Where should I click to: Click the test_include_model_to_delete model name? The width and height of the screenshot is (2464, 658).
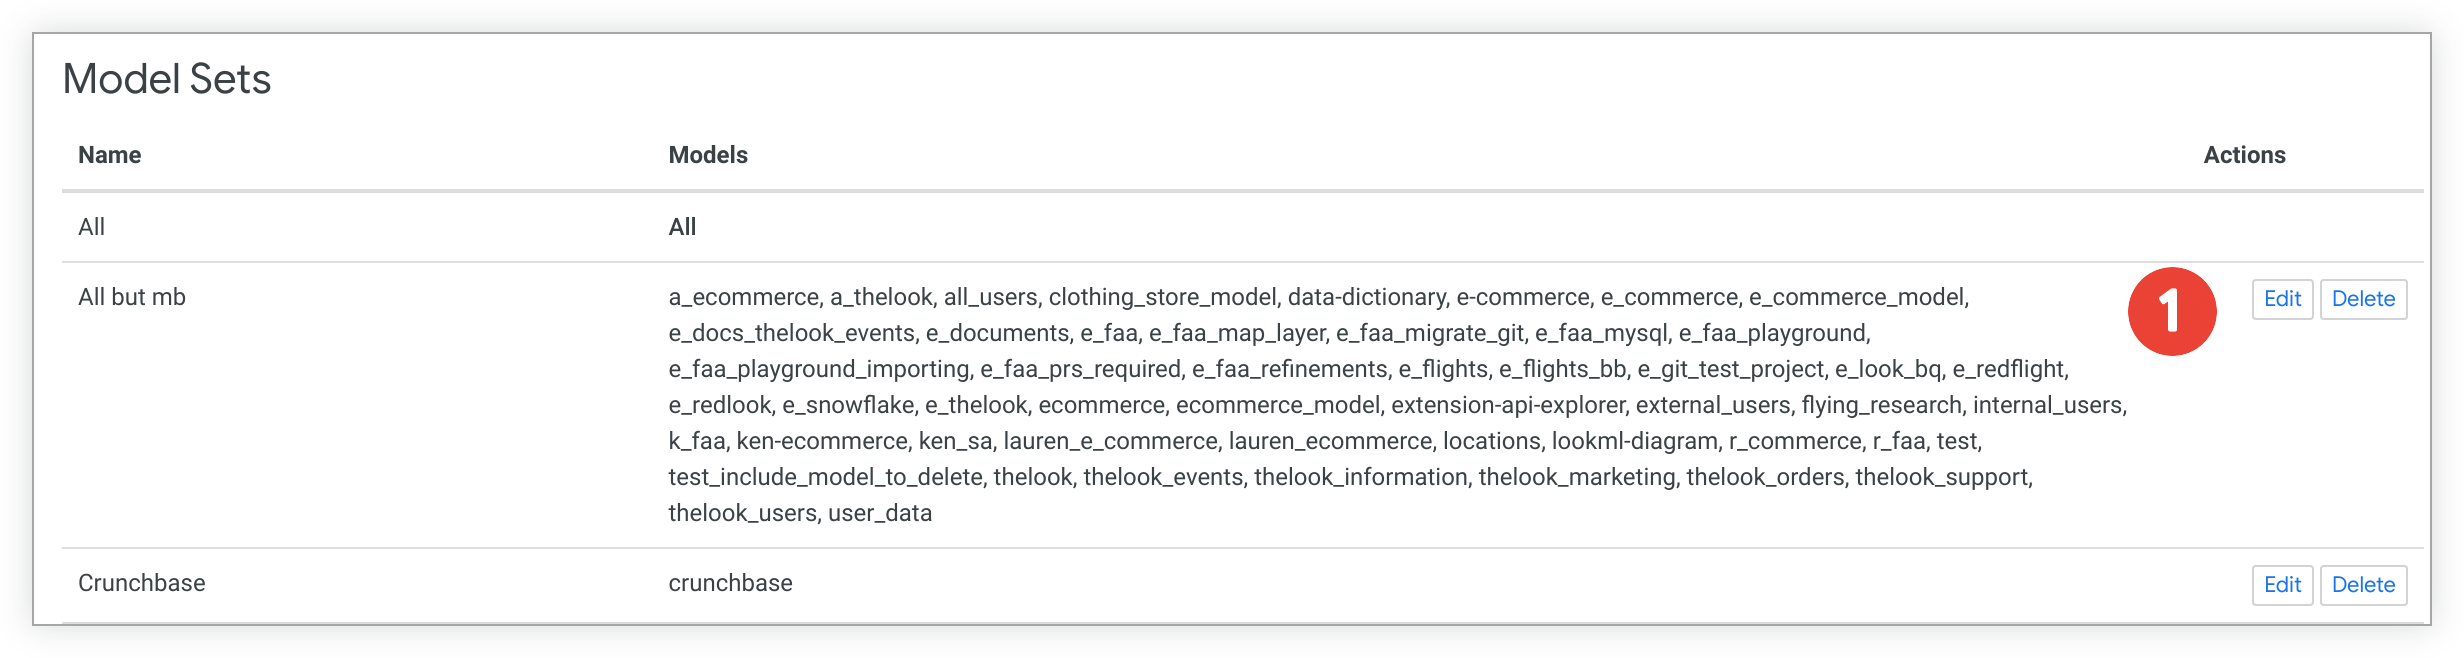point(825,477)
